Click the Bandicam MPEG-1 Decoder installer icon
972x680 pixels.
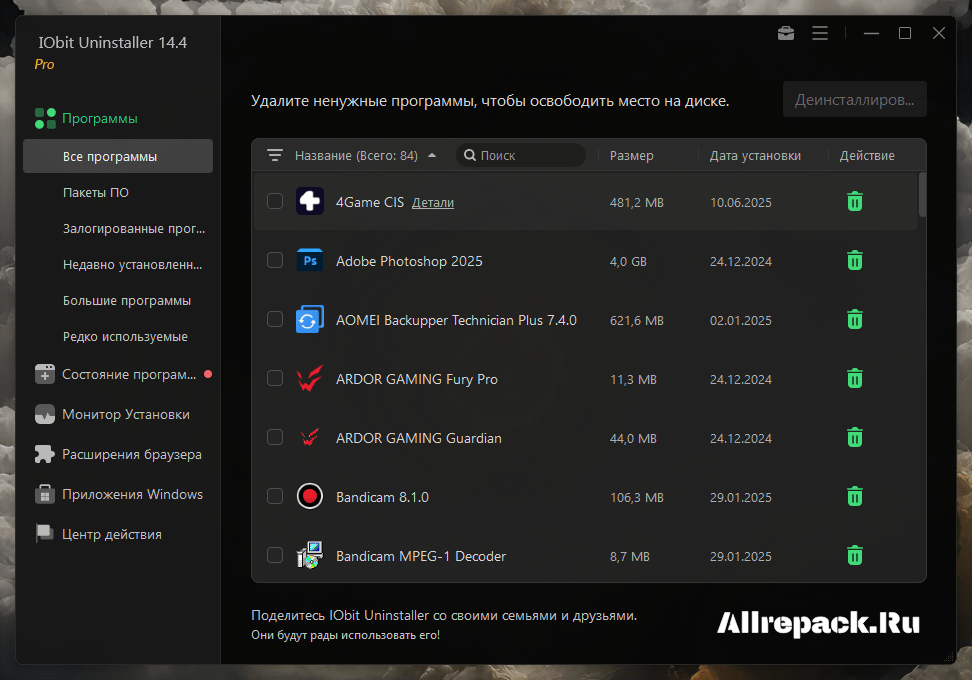[x=309, y=555]
